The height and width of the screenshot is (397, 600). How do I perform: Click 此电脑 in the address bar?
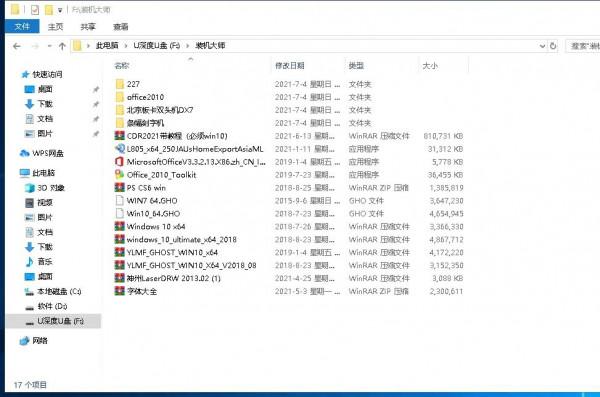coord(107,46)
